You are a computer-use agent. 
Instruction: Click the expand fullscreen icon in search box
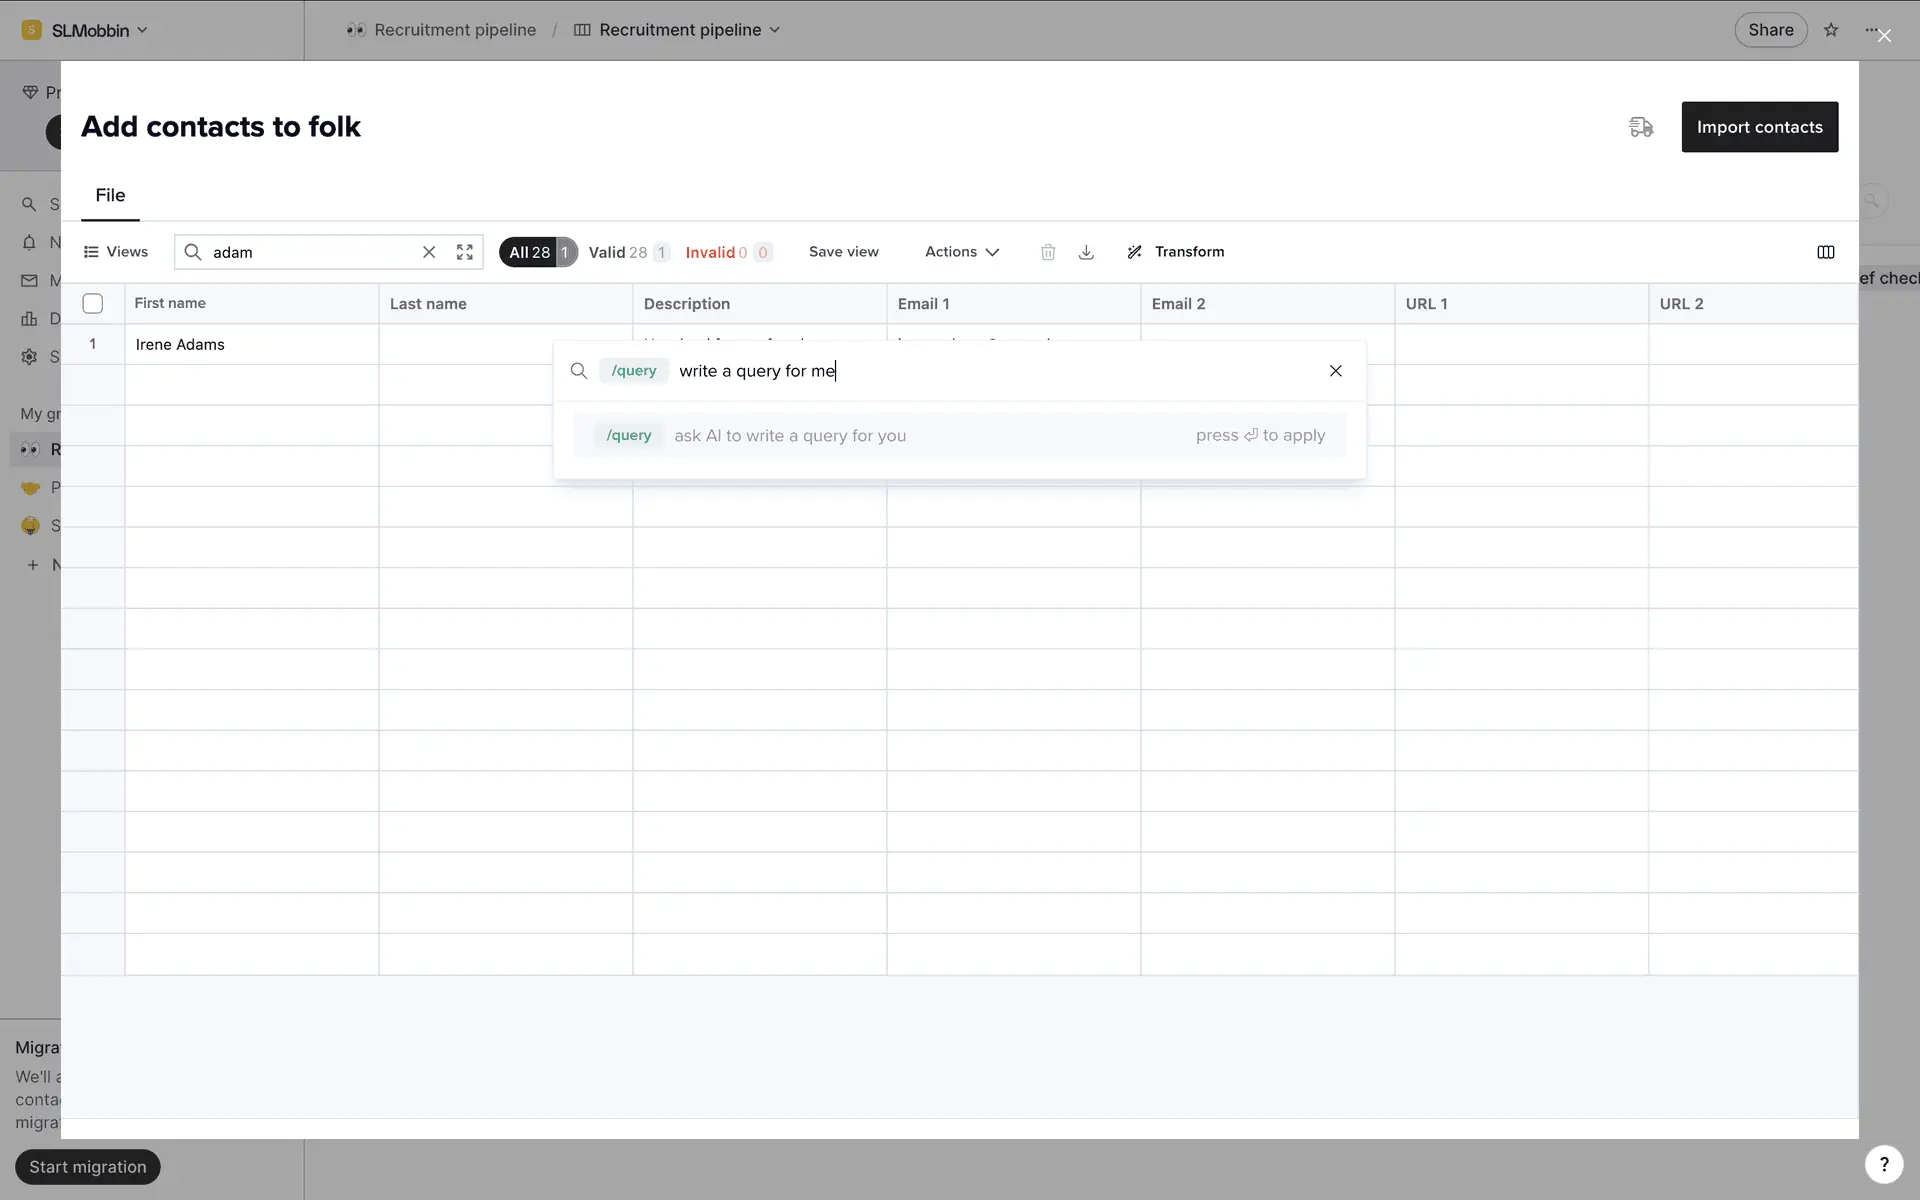point(465,252)
